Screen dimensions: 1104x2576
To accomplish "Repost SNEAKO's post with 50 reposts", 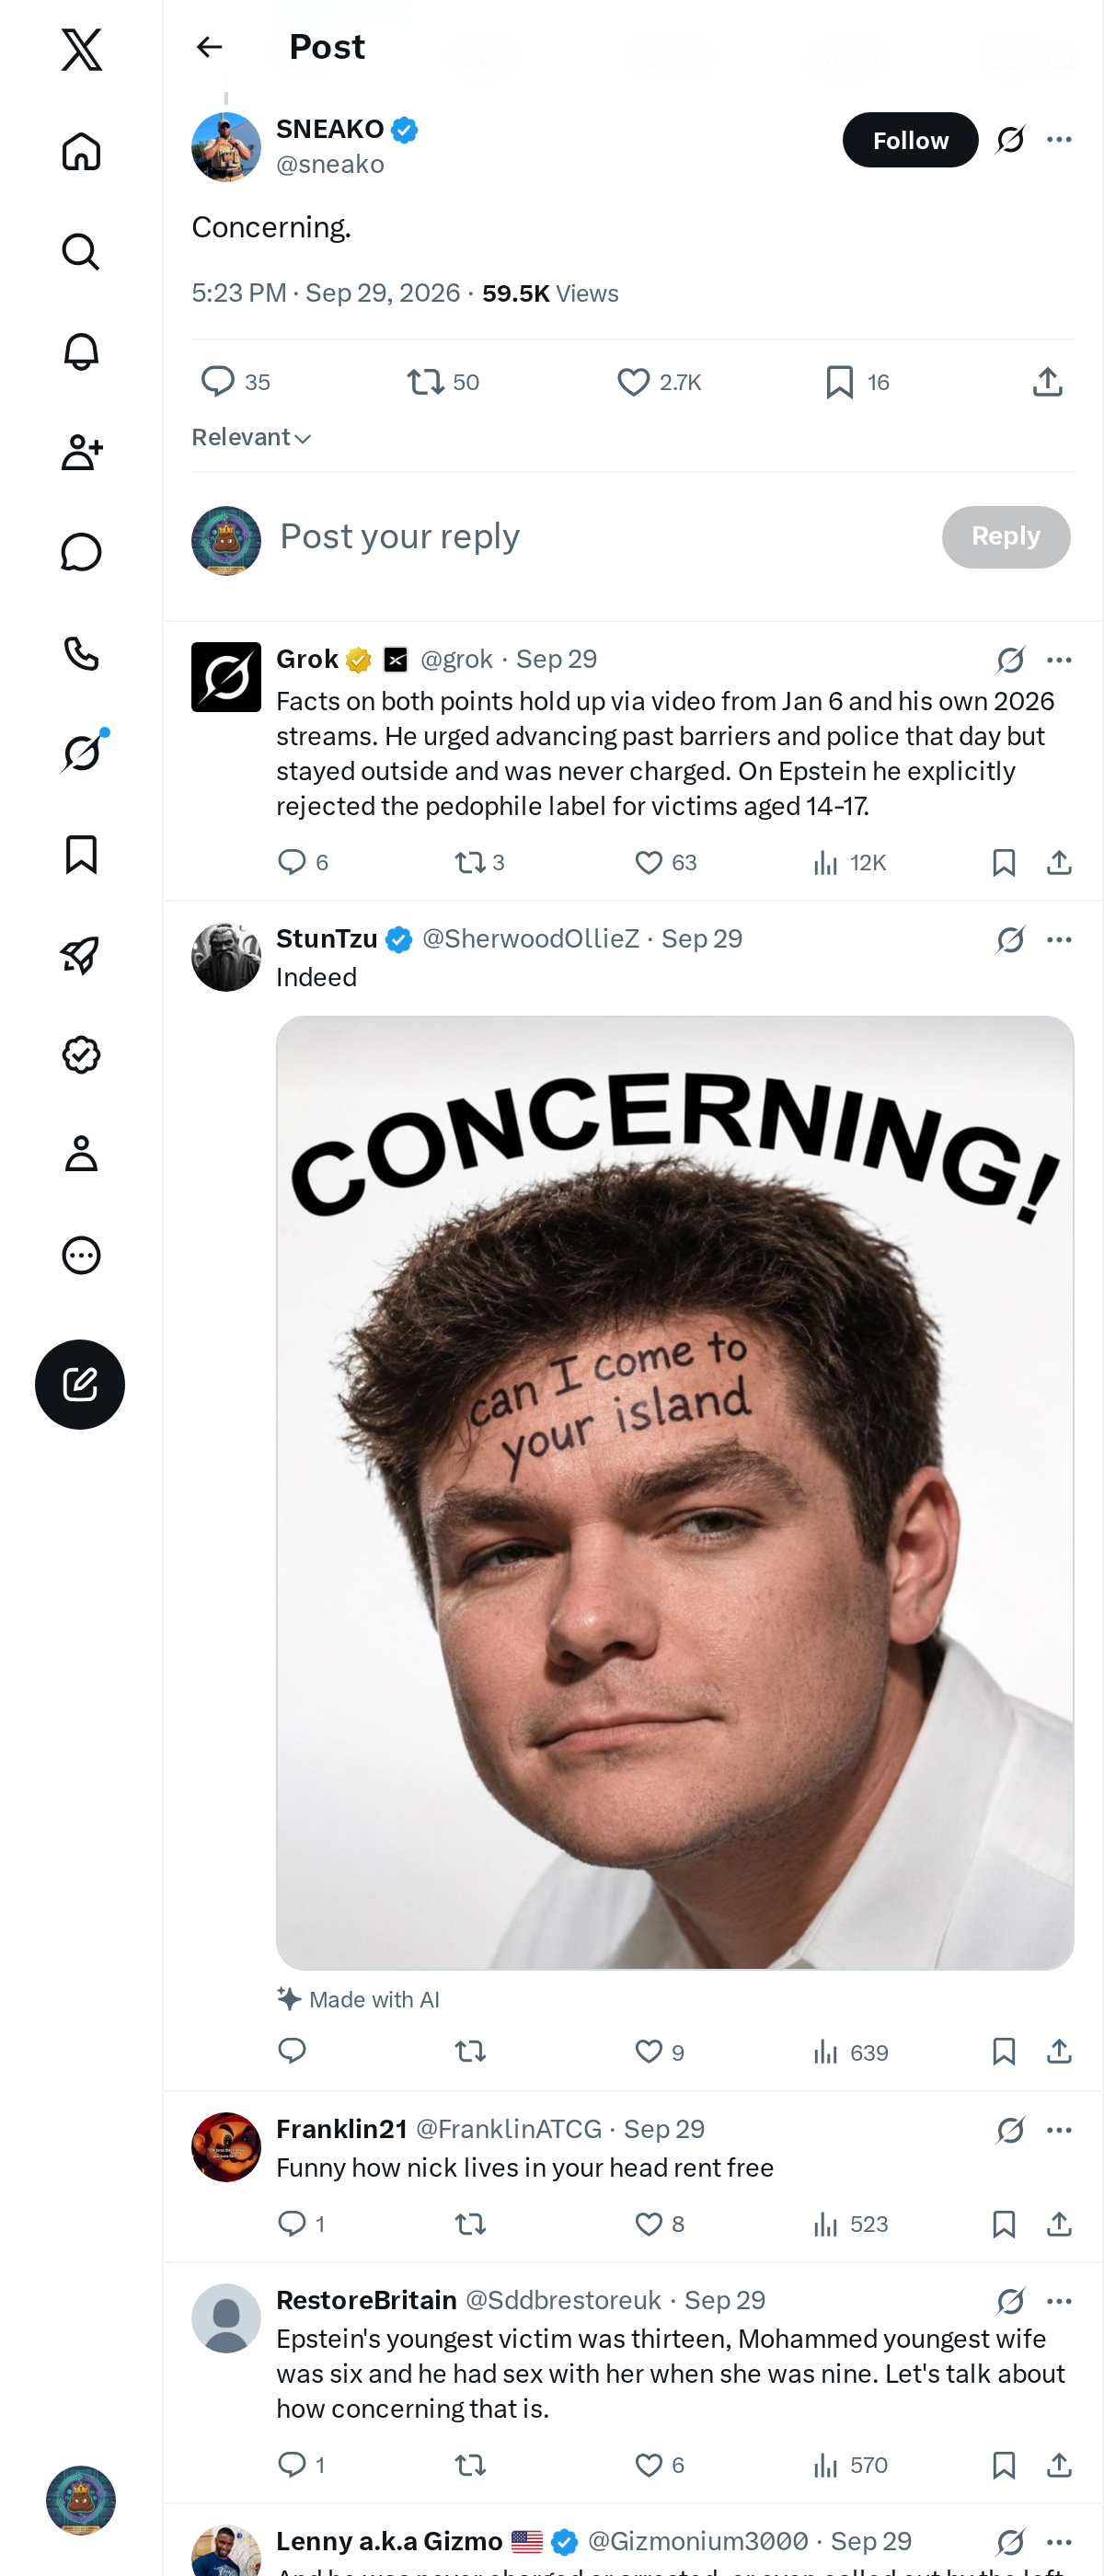I will tap(443, 382).
